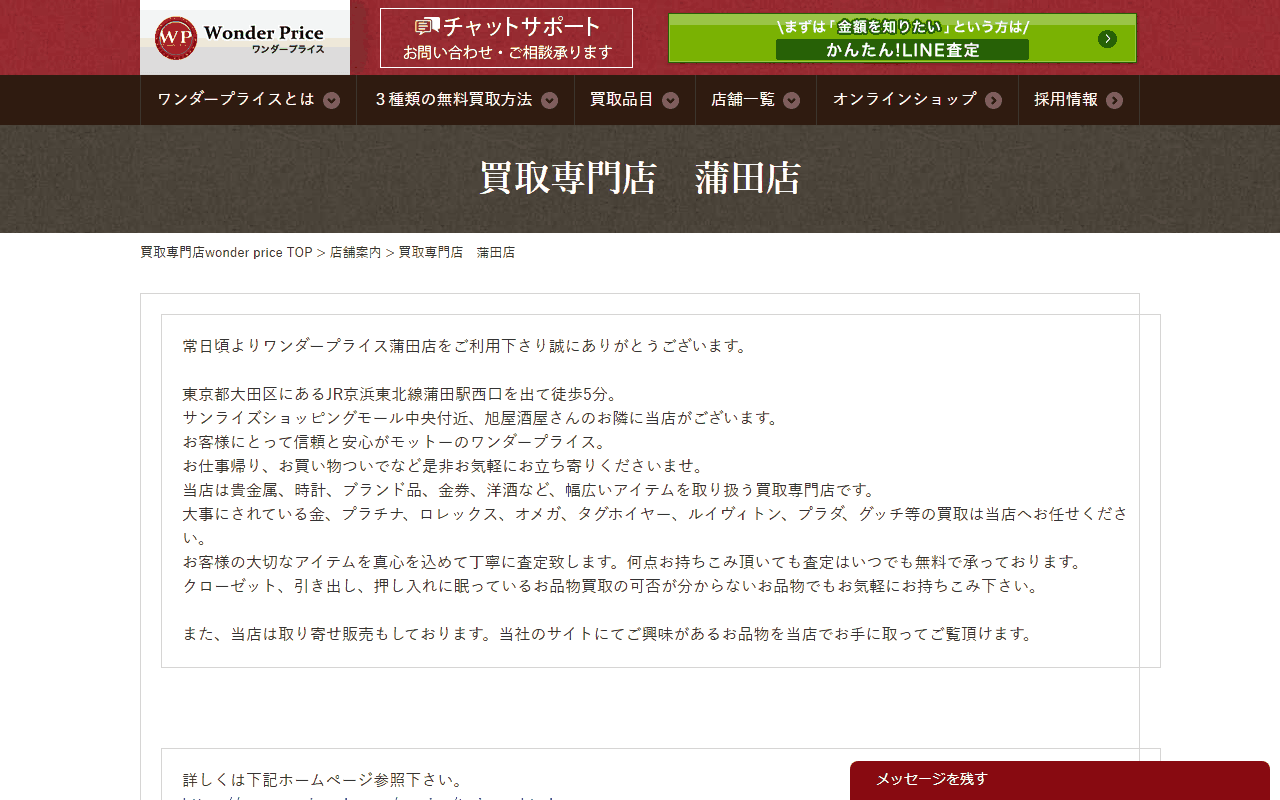
Task: Click the arrow icon on the LINE査定 banner
Action: tap(1107, 39)
